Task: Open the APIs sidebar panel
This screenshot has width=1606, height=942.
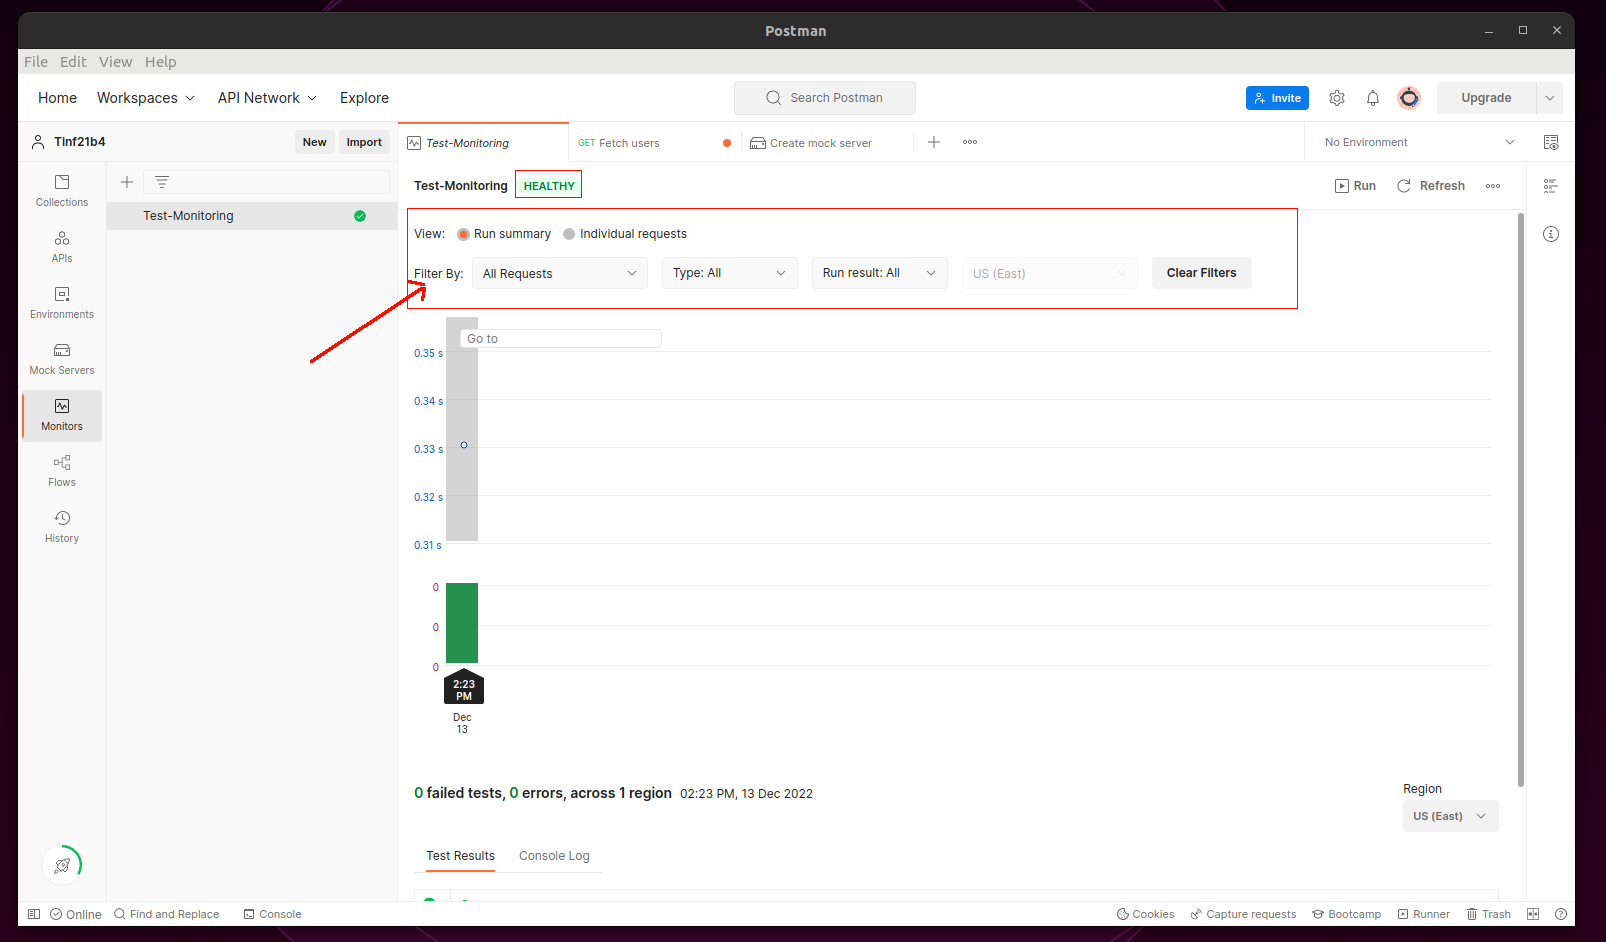Action: point(61,247)
